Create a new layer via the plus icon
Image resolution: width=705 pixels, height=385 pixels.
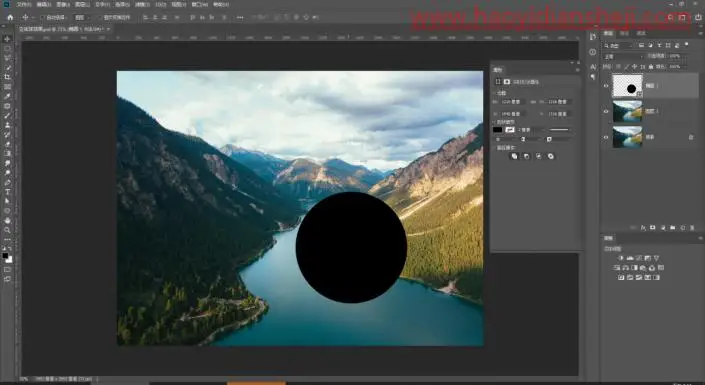[x=683, y=228]
